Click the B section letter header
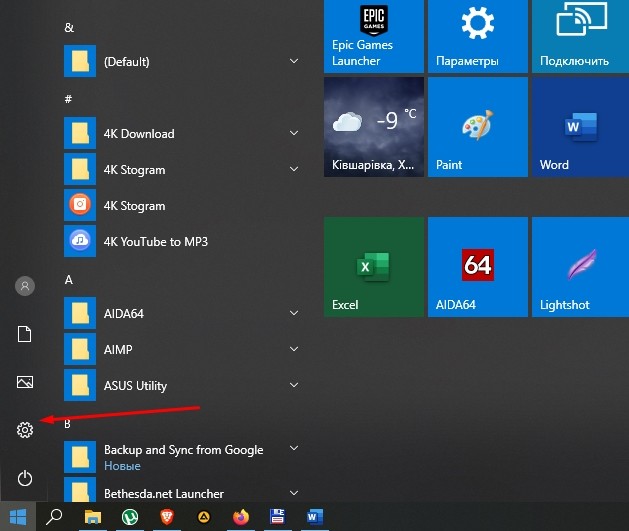The height and width of the screenshot is (531, 629). pos(67,424)
